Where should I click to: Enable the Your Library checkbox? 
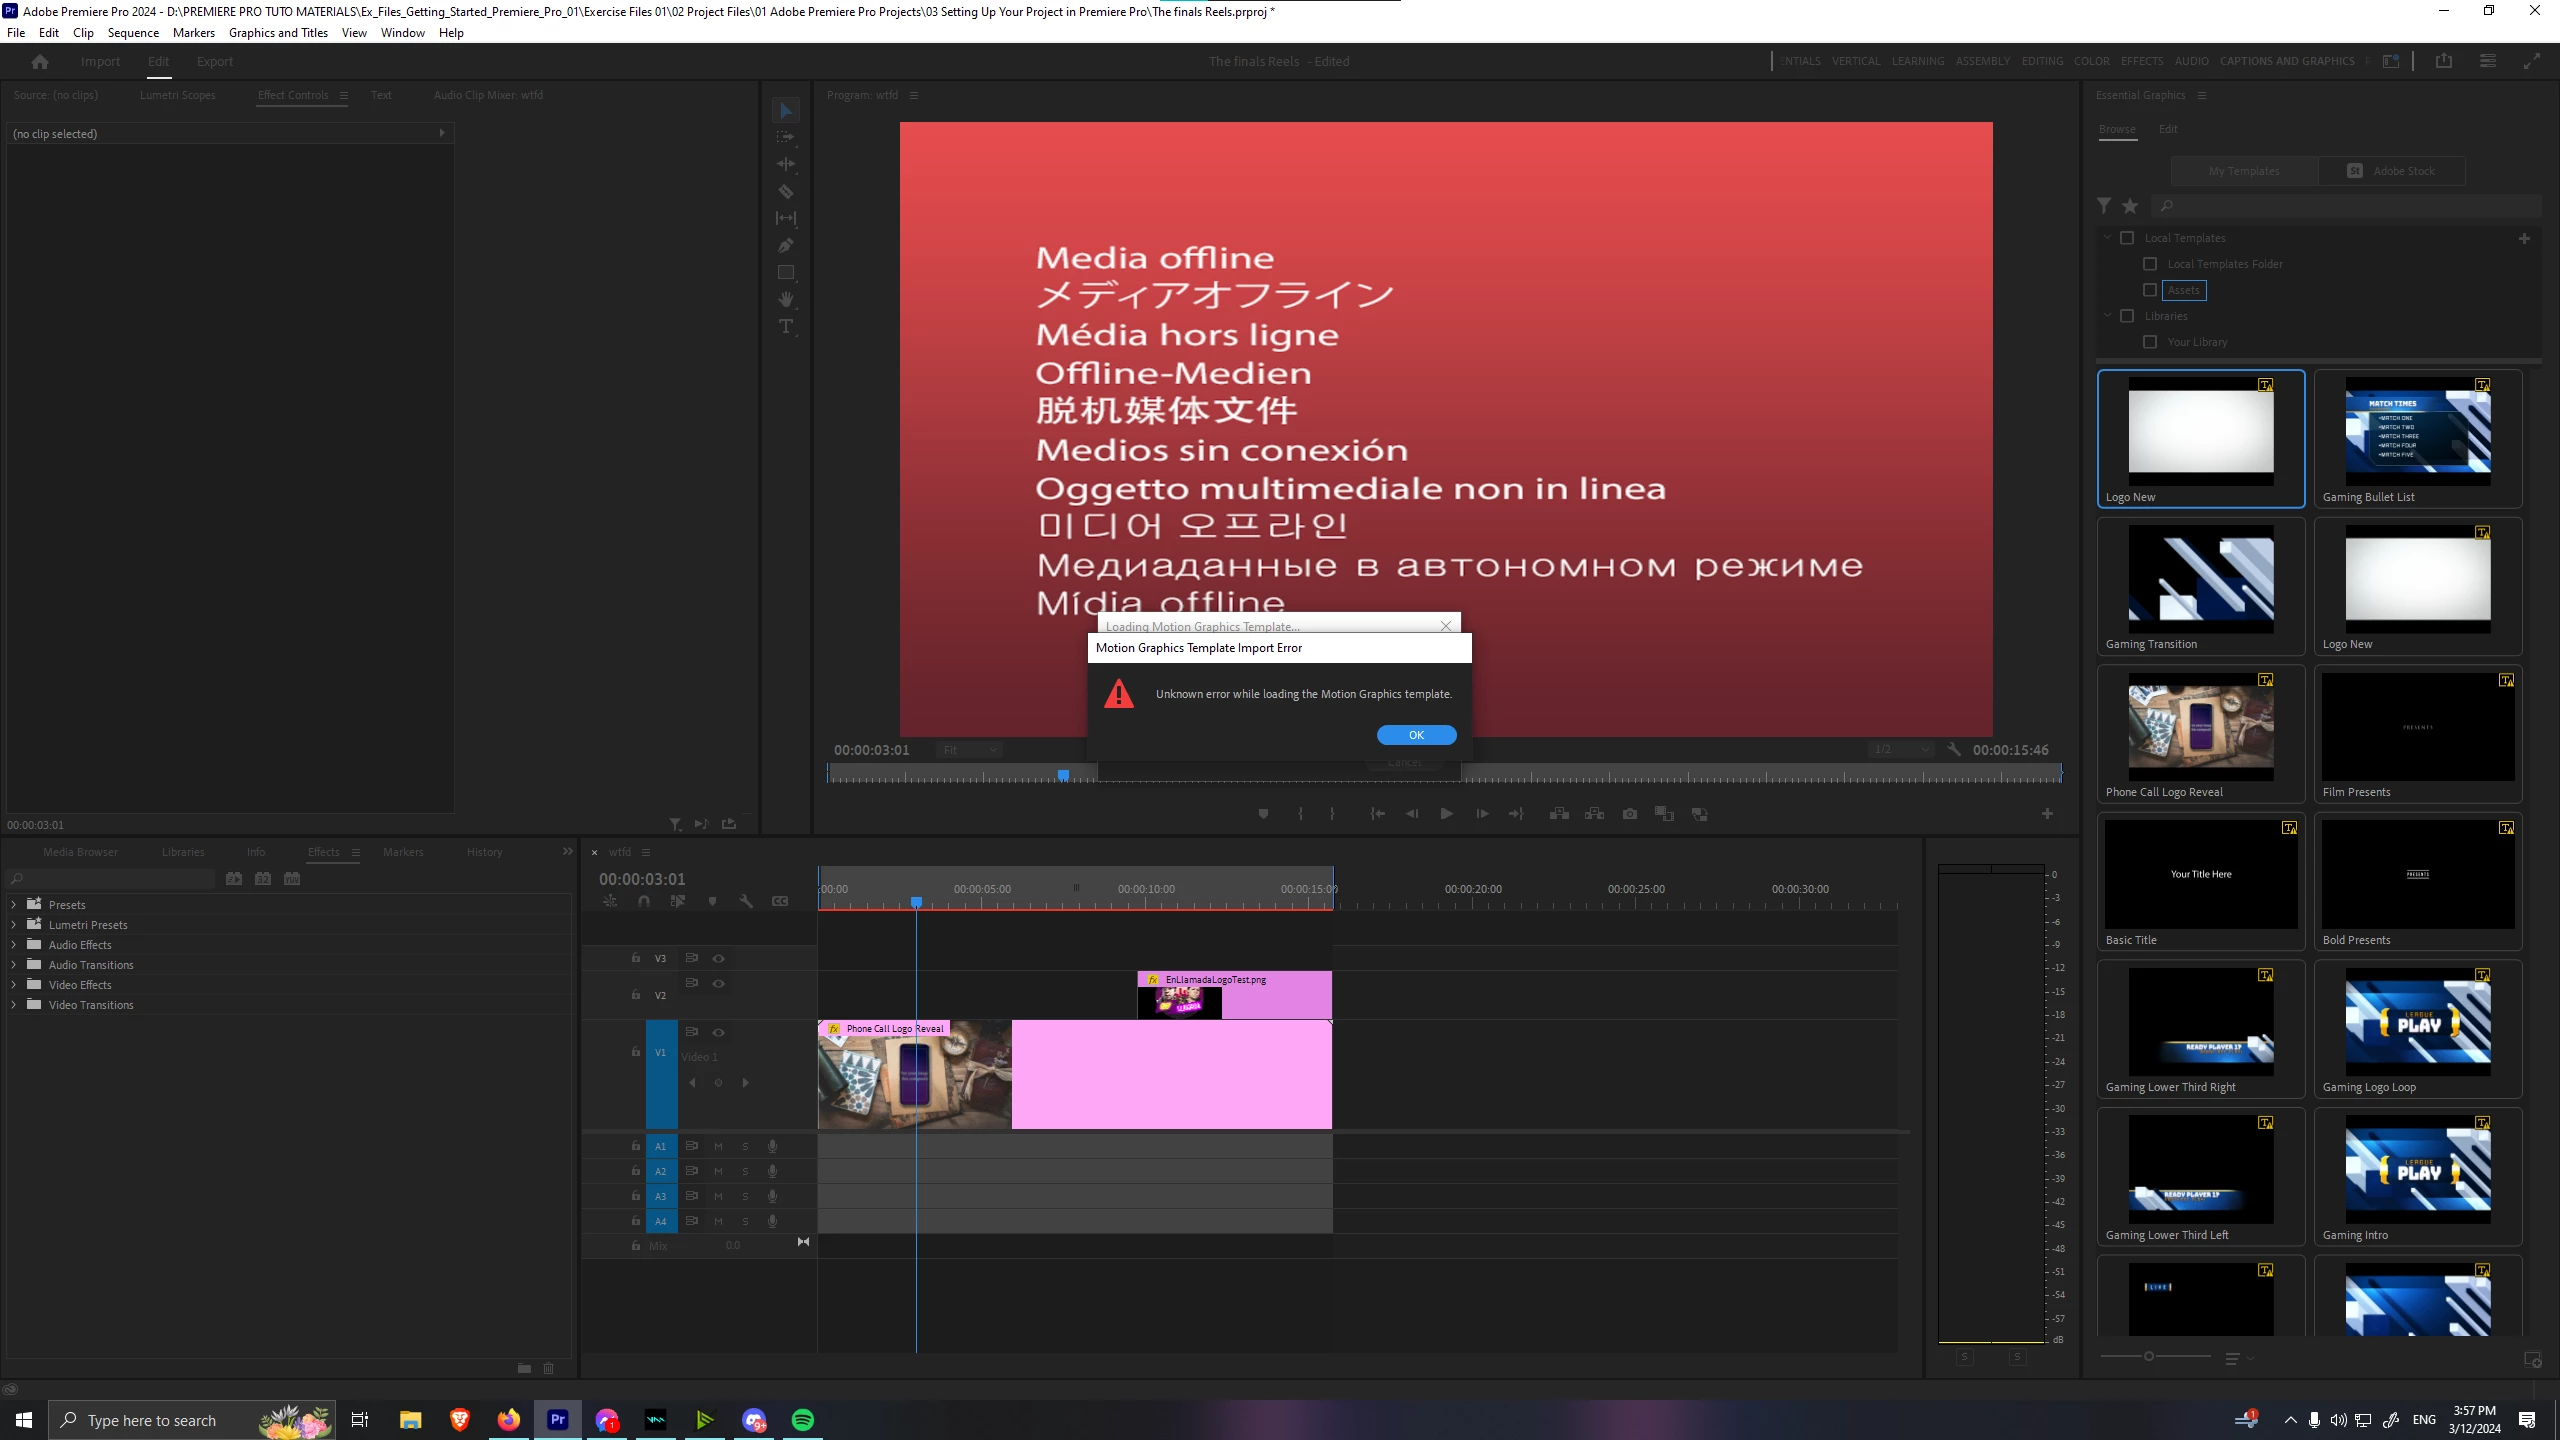tap(2150, 342)
